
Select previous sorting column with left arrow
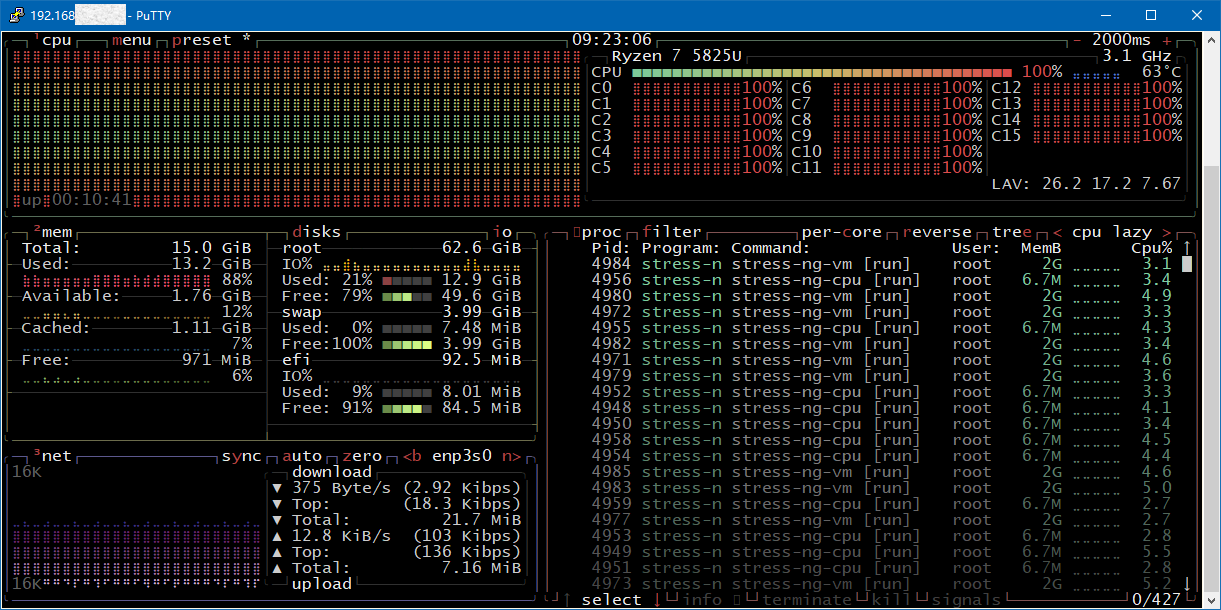1057,232
